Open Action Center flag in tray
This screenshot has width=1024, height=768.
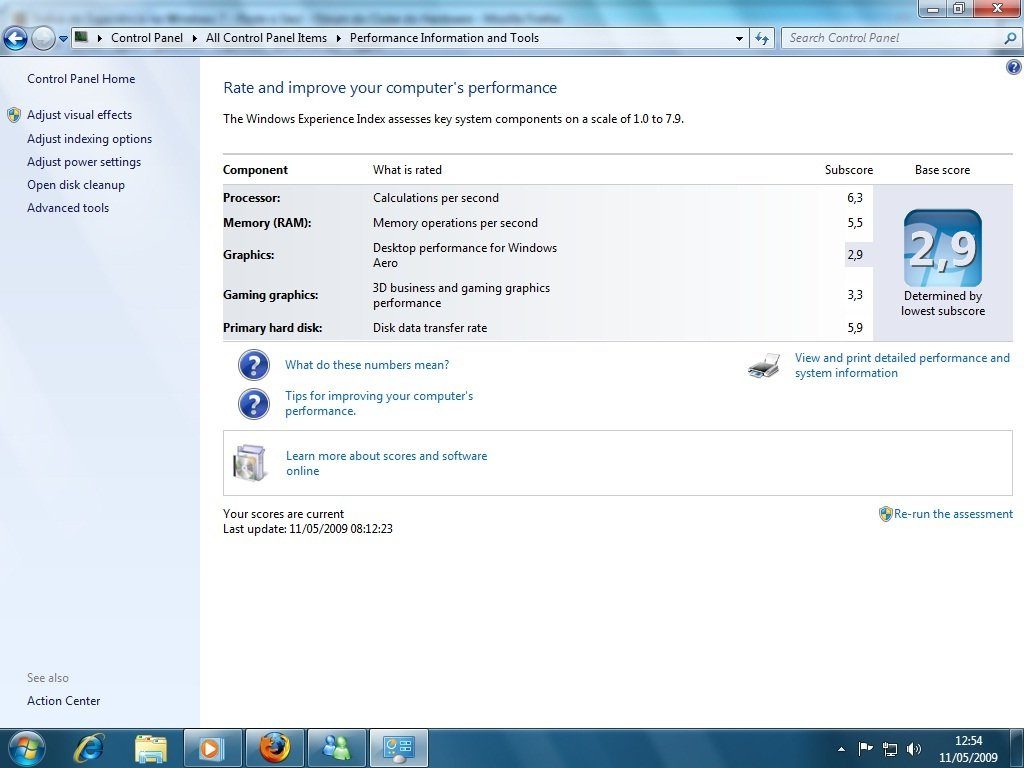pos(865,748)
